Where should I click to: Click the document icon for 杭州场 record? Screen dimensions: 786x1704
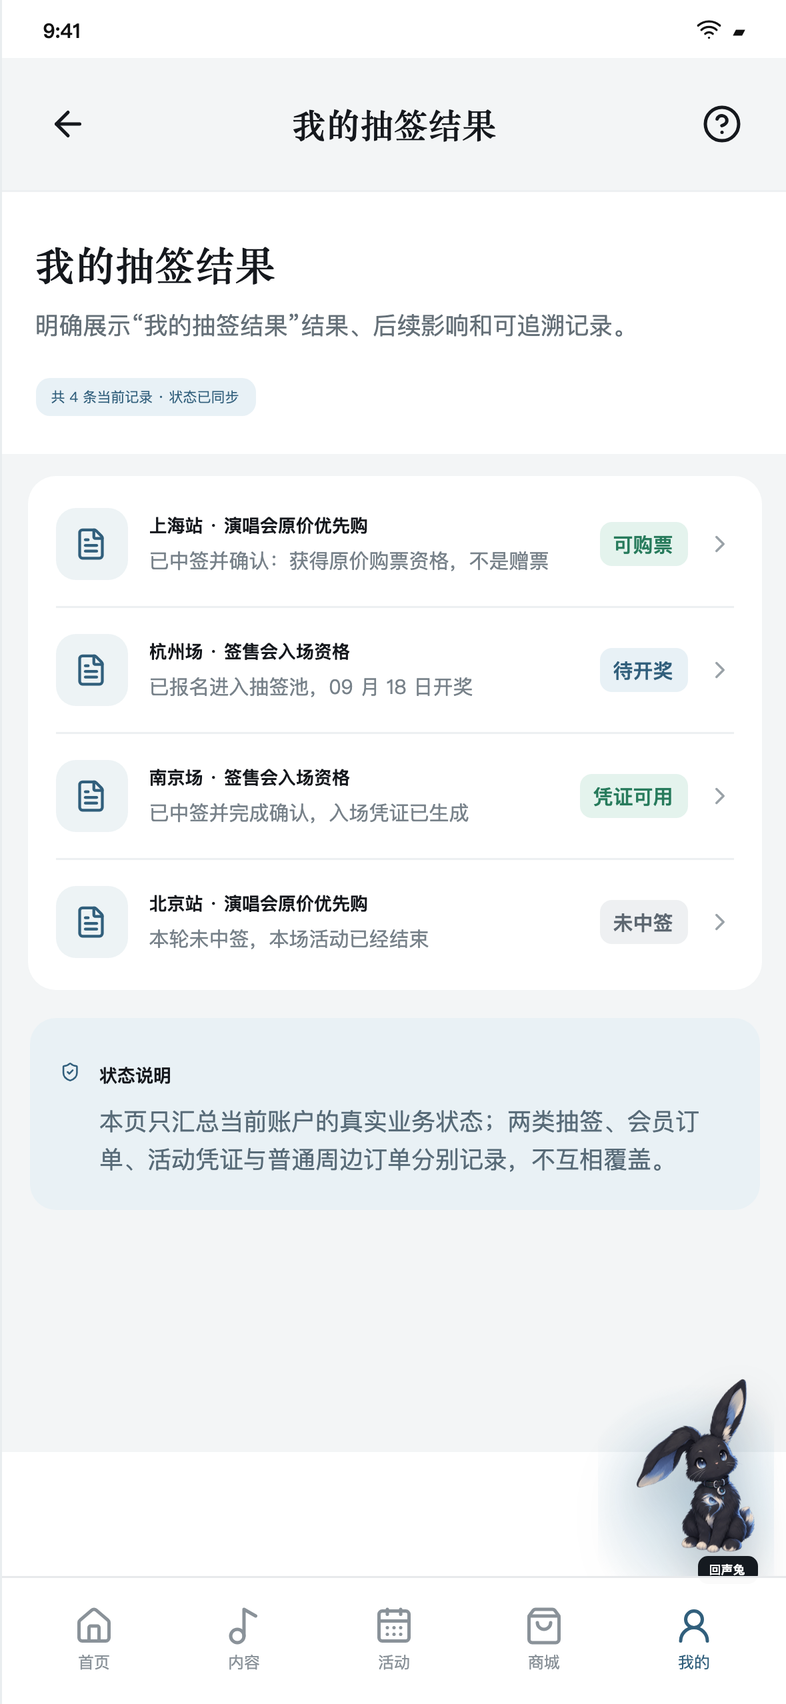tap(91, 670)
